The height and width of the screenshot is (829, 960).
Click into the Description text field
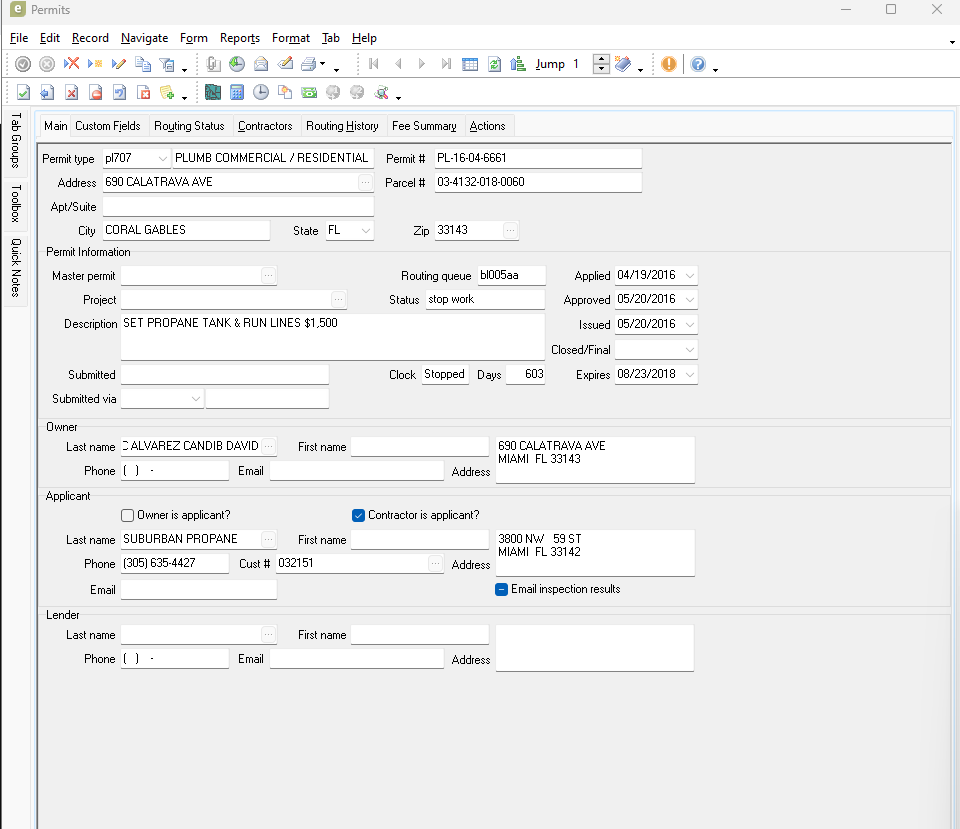point(332,337)
